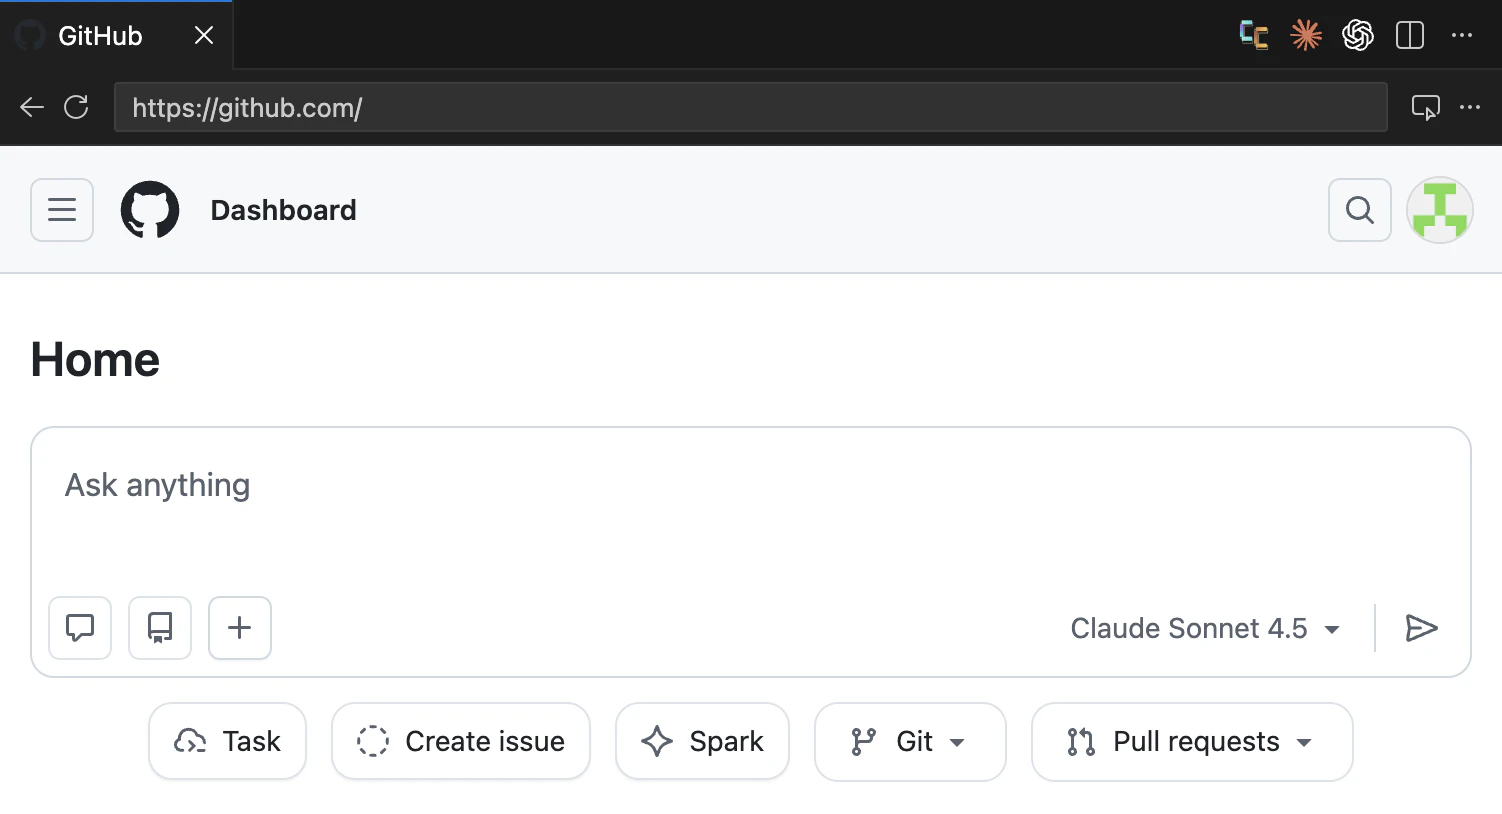The image size is (1502, 814).
Task: Send the prompt with the arrow icon
Action: 1421,628
